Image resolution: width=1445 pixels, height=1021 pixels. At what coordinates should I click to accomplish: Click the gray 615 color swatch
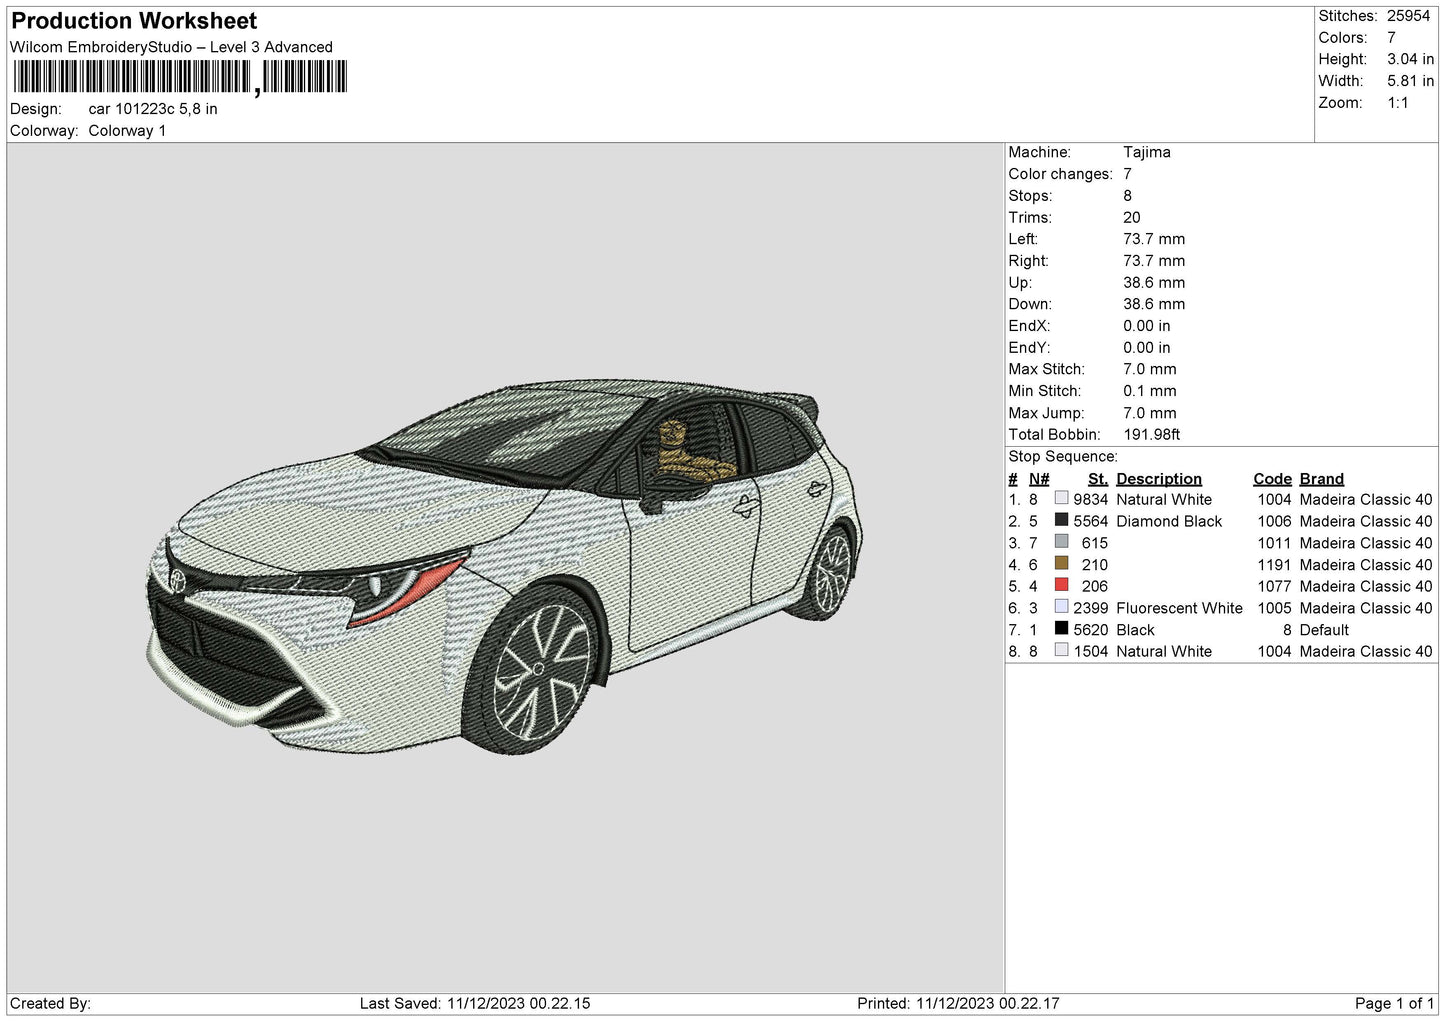pyautogui.click(x=1061, y=543)
